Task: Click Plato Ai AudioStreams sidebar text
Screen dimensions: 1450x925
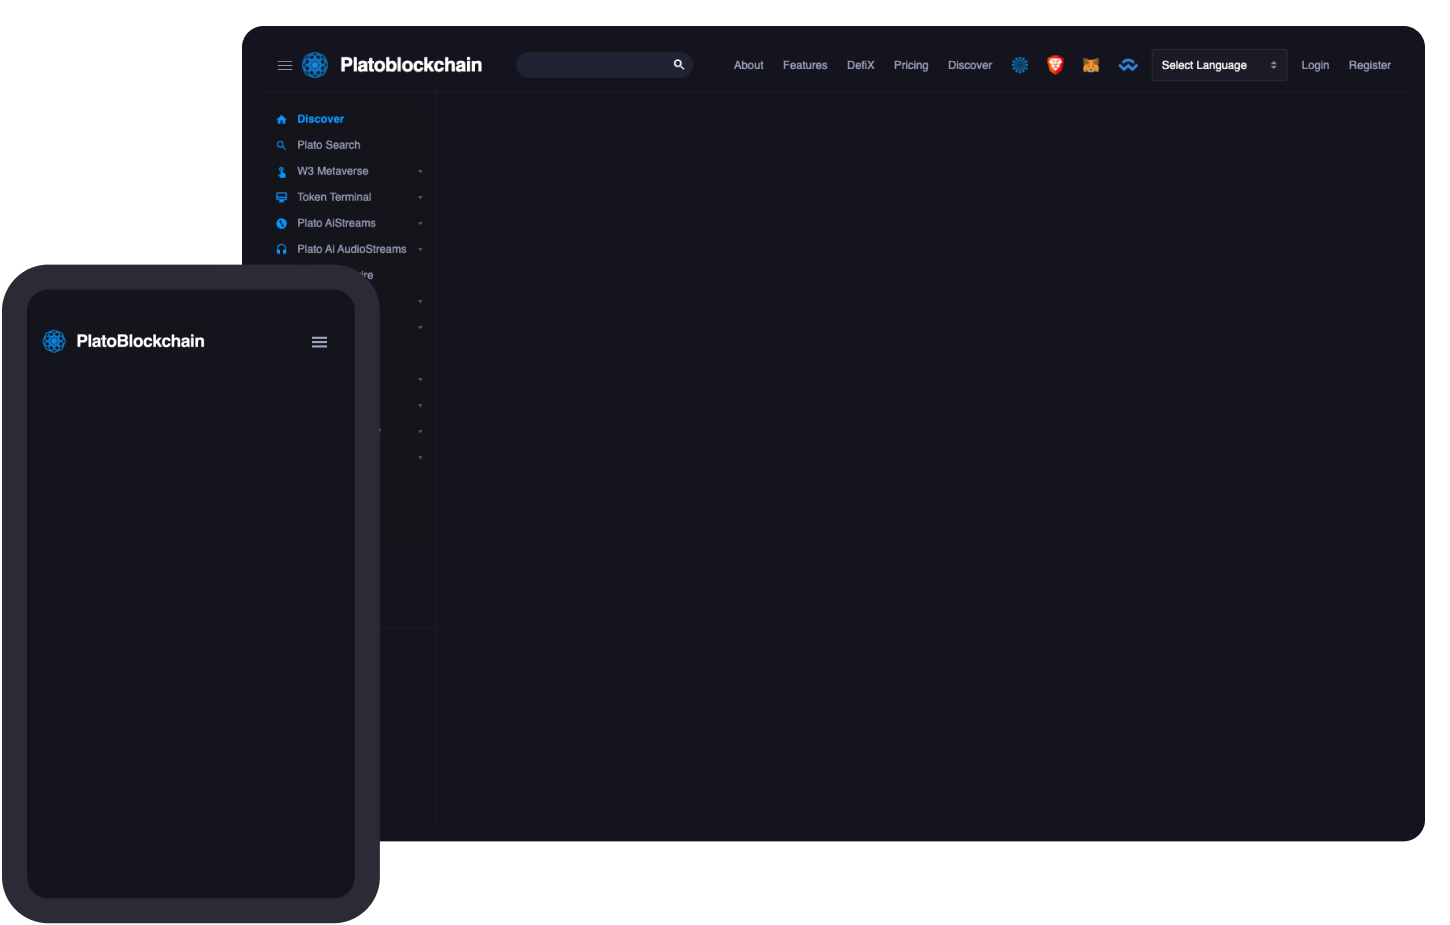Action: click(x=352, y=249)
